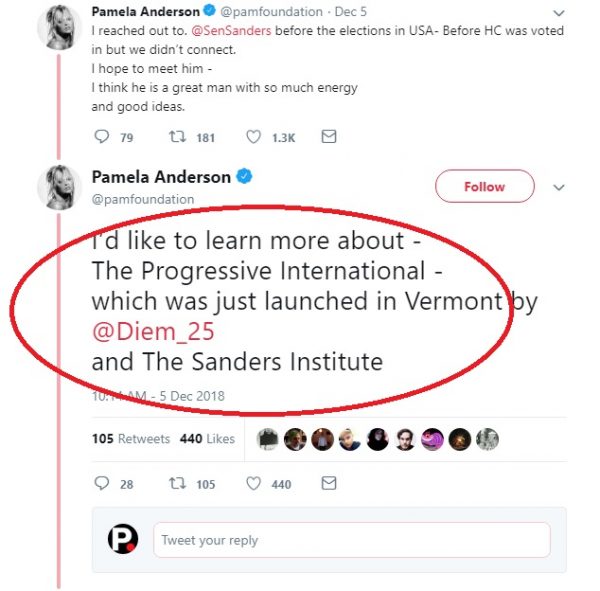Open Pamela Anderson's avatar on top tweet
The height and width of the screenshot is (591, 600).
(59, 28)
